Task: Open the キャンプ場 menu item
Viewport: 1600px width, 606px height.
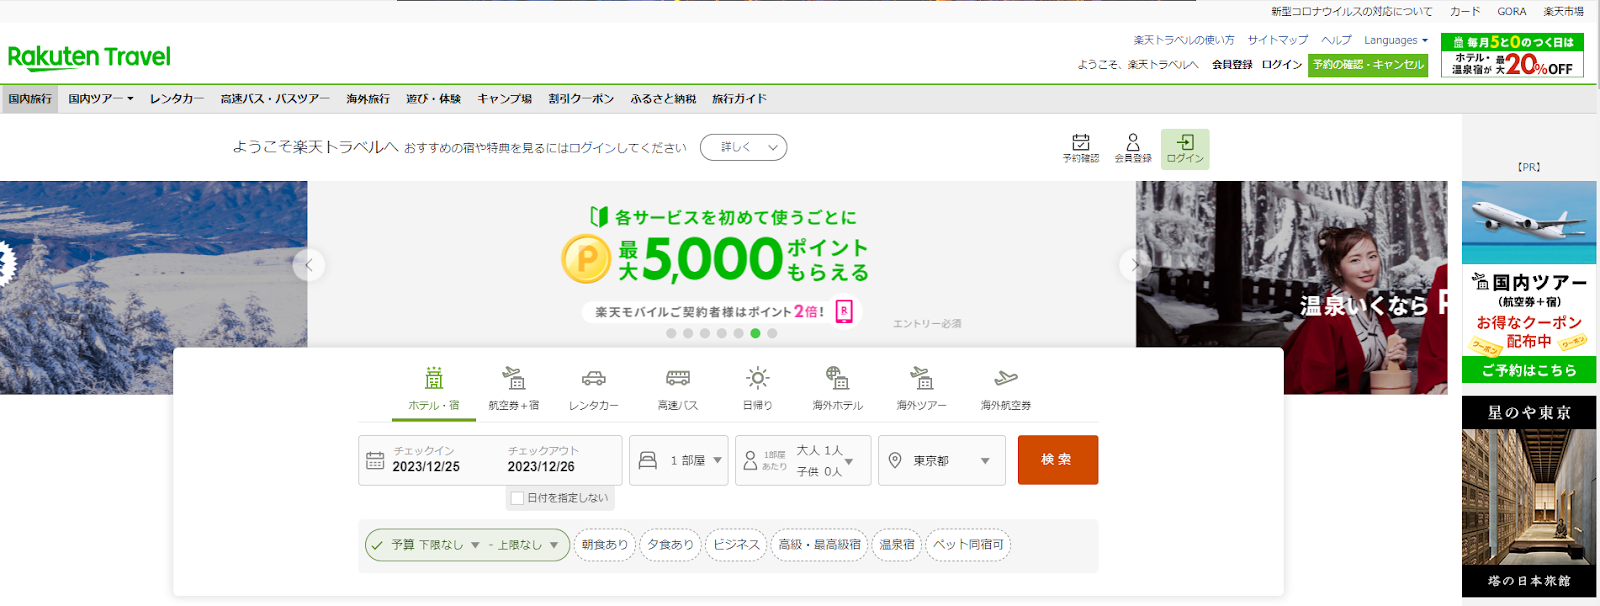Action: [504, 99]
